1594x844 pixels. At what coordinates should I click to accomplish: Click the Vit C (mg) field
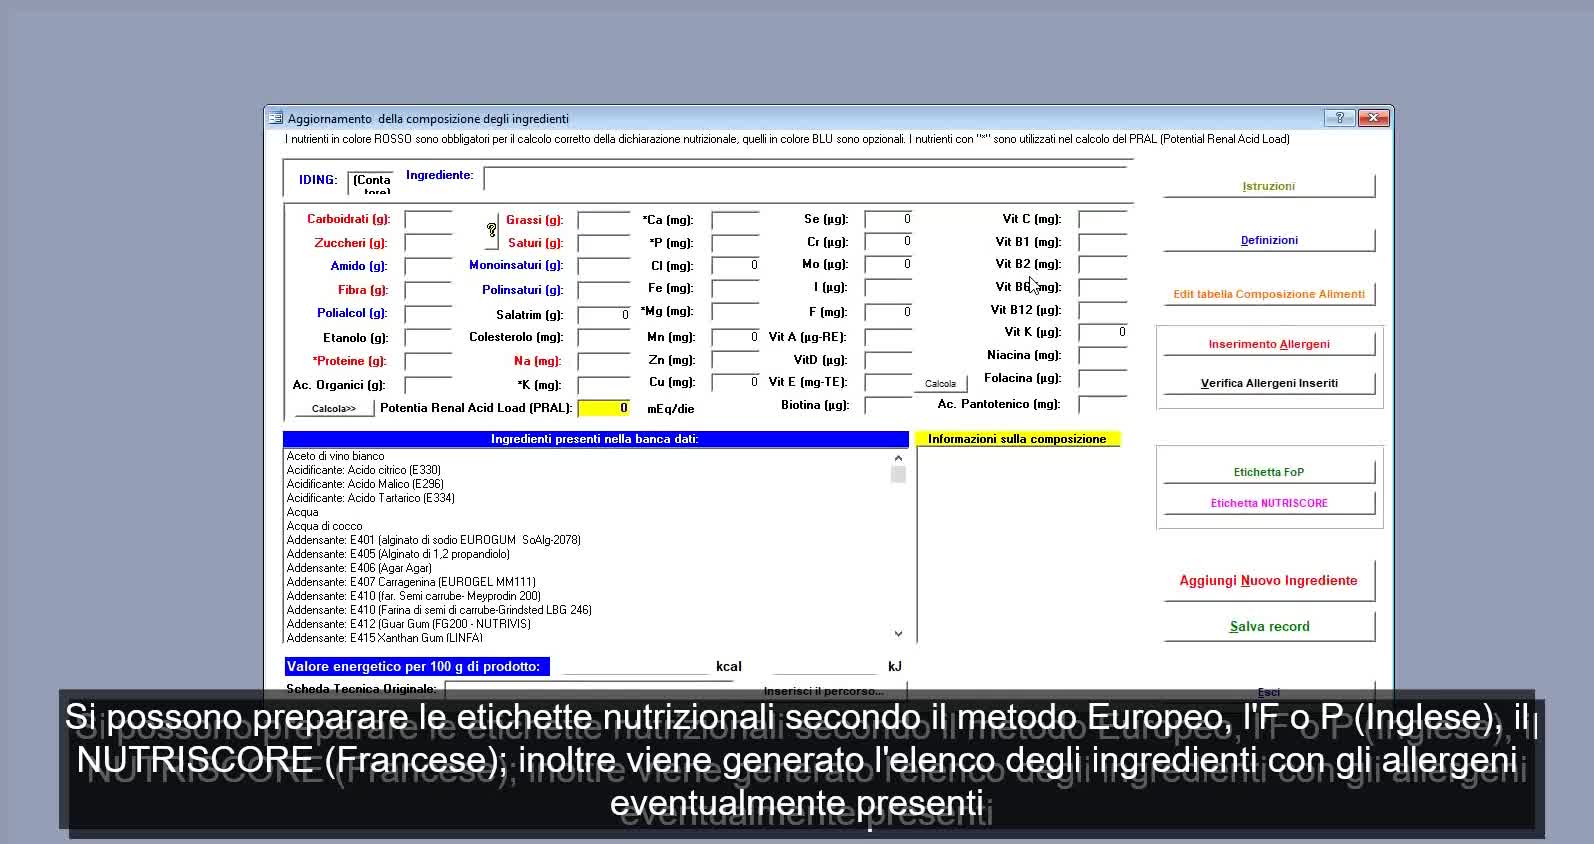1103,219
